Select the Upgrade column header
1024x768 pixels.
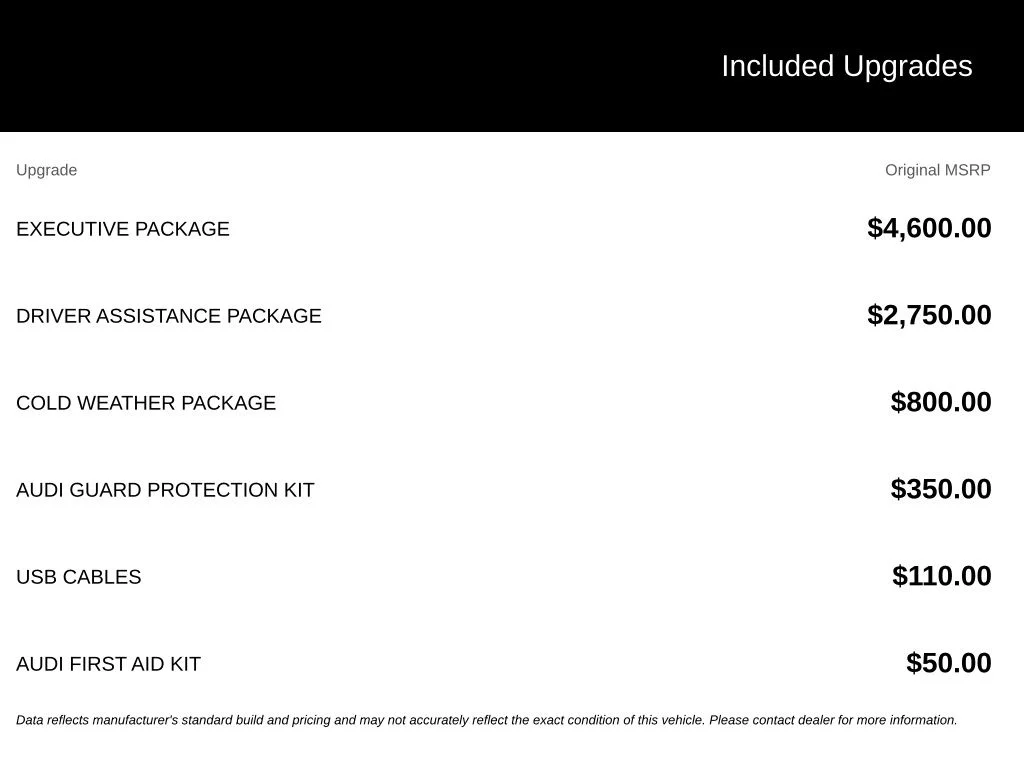coord(46,170)
